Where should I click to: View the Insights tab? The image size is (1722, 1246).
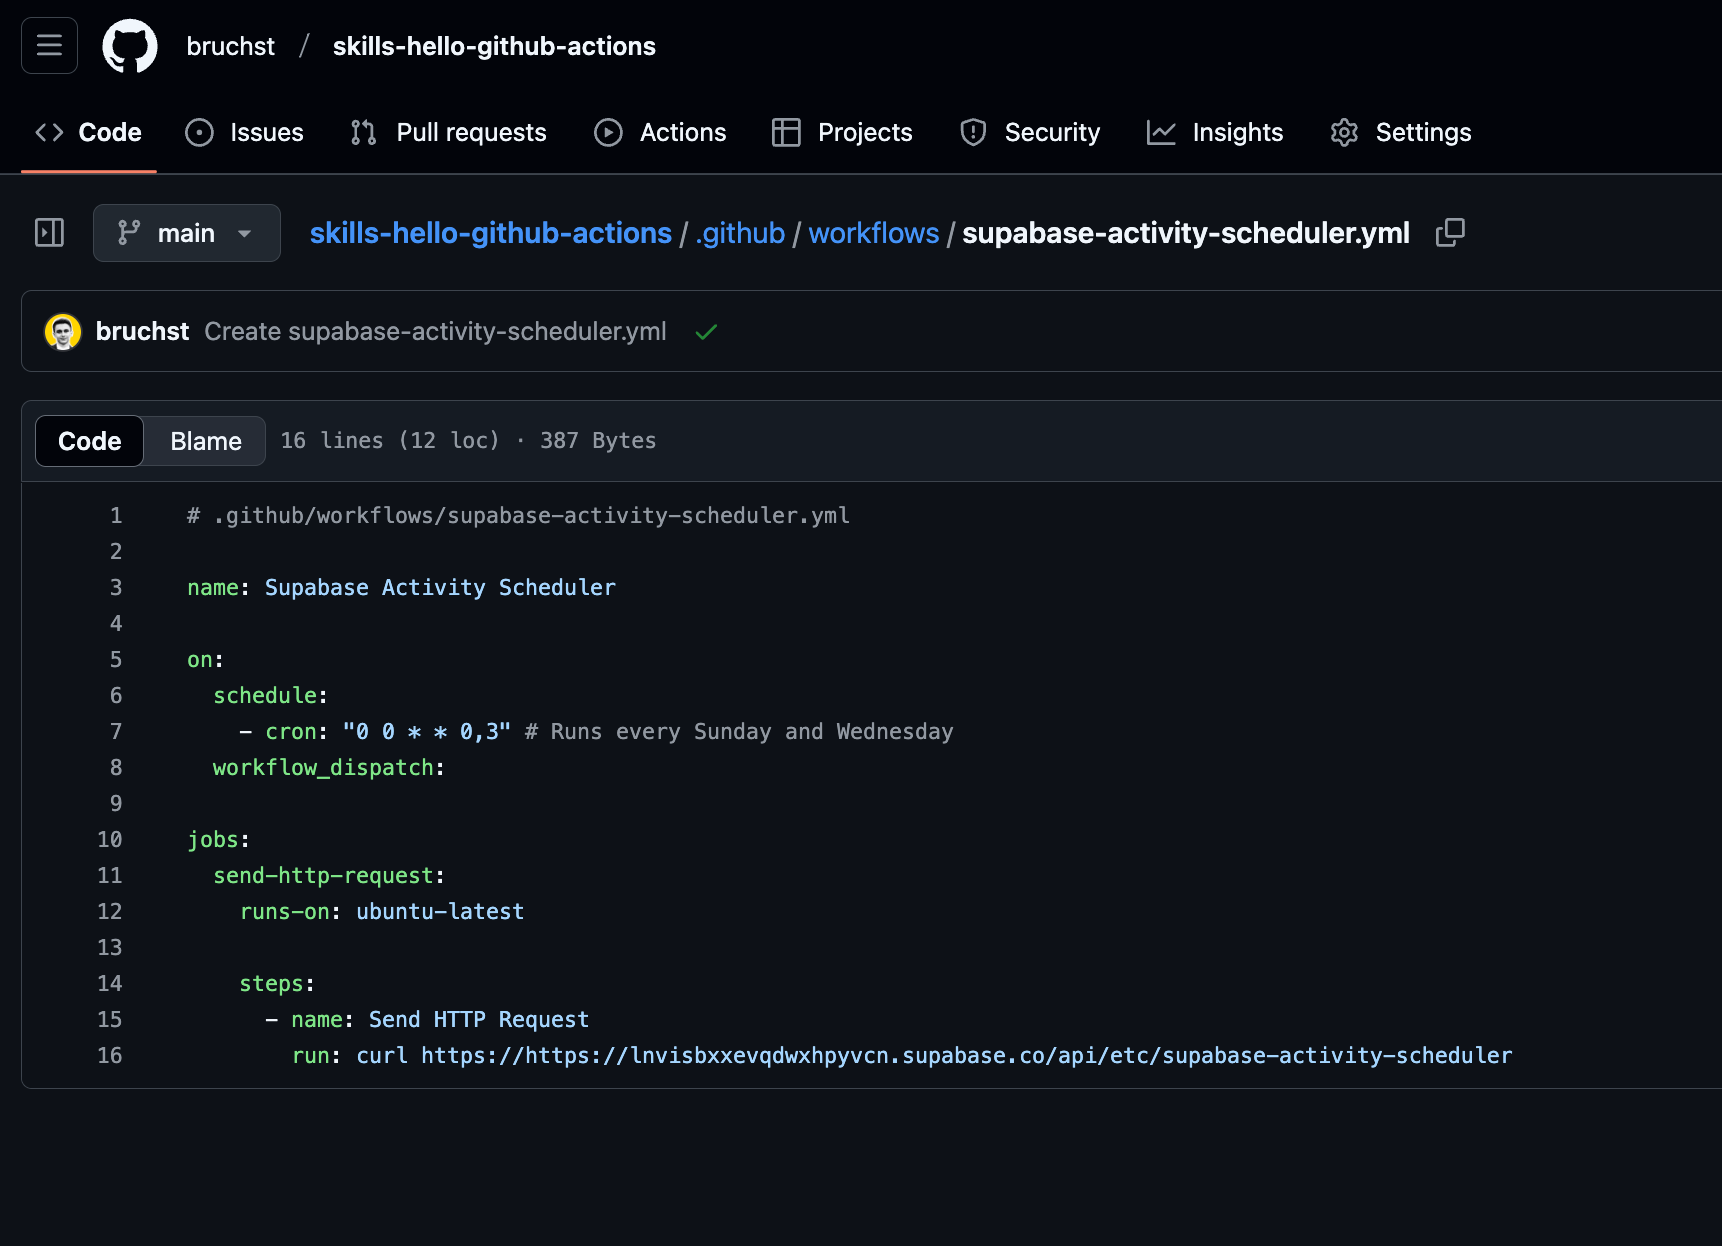[1215, 132]
